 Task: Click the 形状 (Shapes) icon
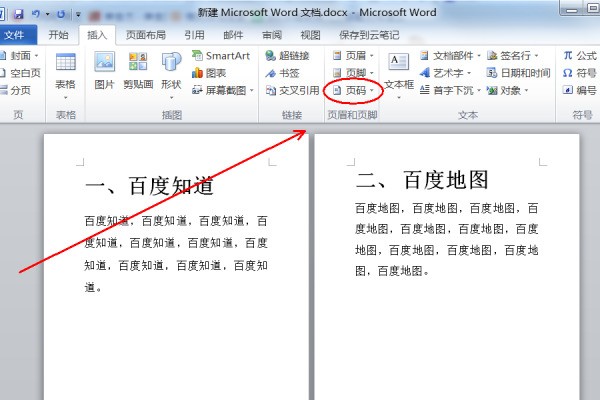171,62
